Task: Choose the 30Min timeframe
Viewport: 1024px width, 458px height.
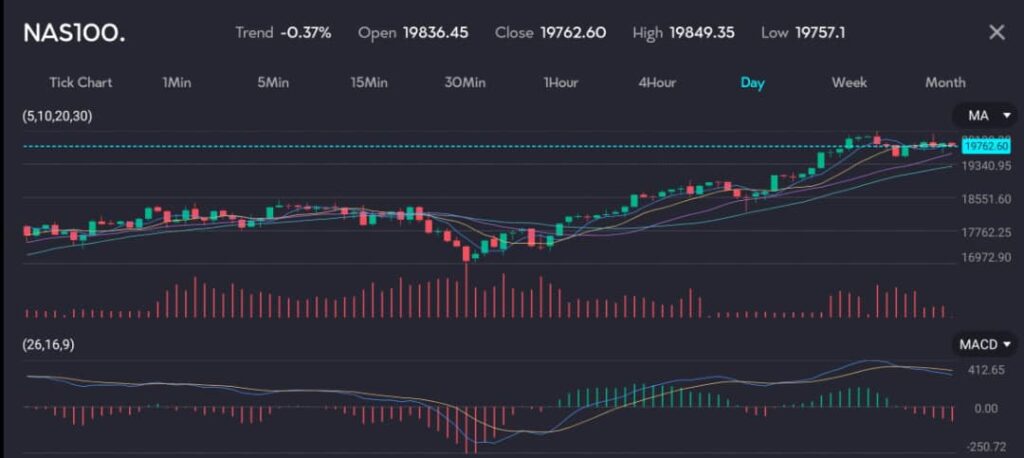Action: point(465,82)
